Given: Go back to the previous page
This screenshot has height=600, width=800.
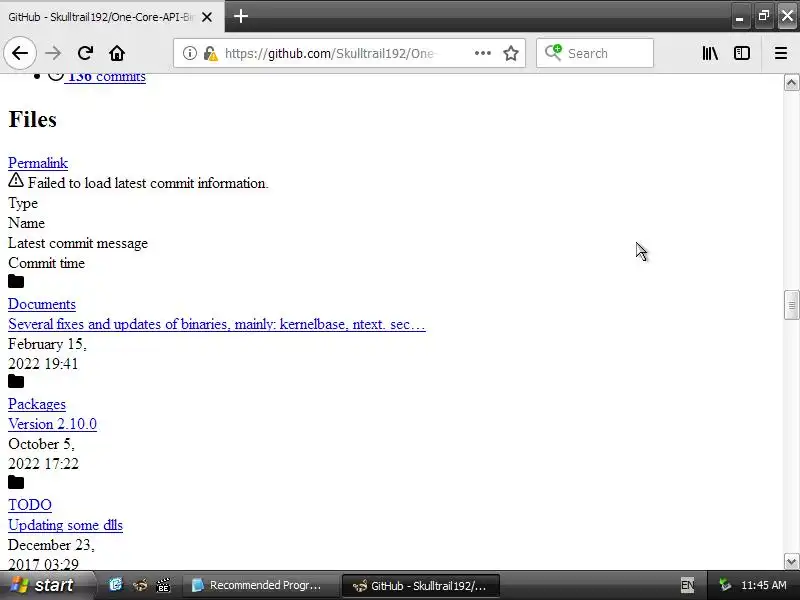Looking at the screenshot, I should pos(20,53).
